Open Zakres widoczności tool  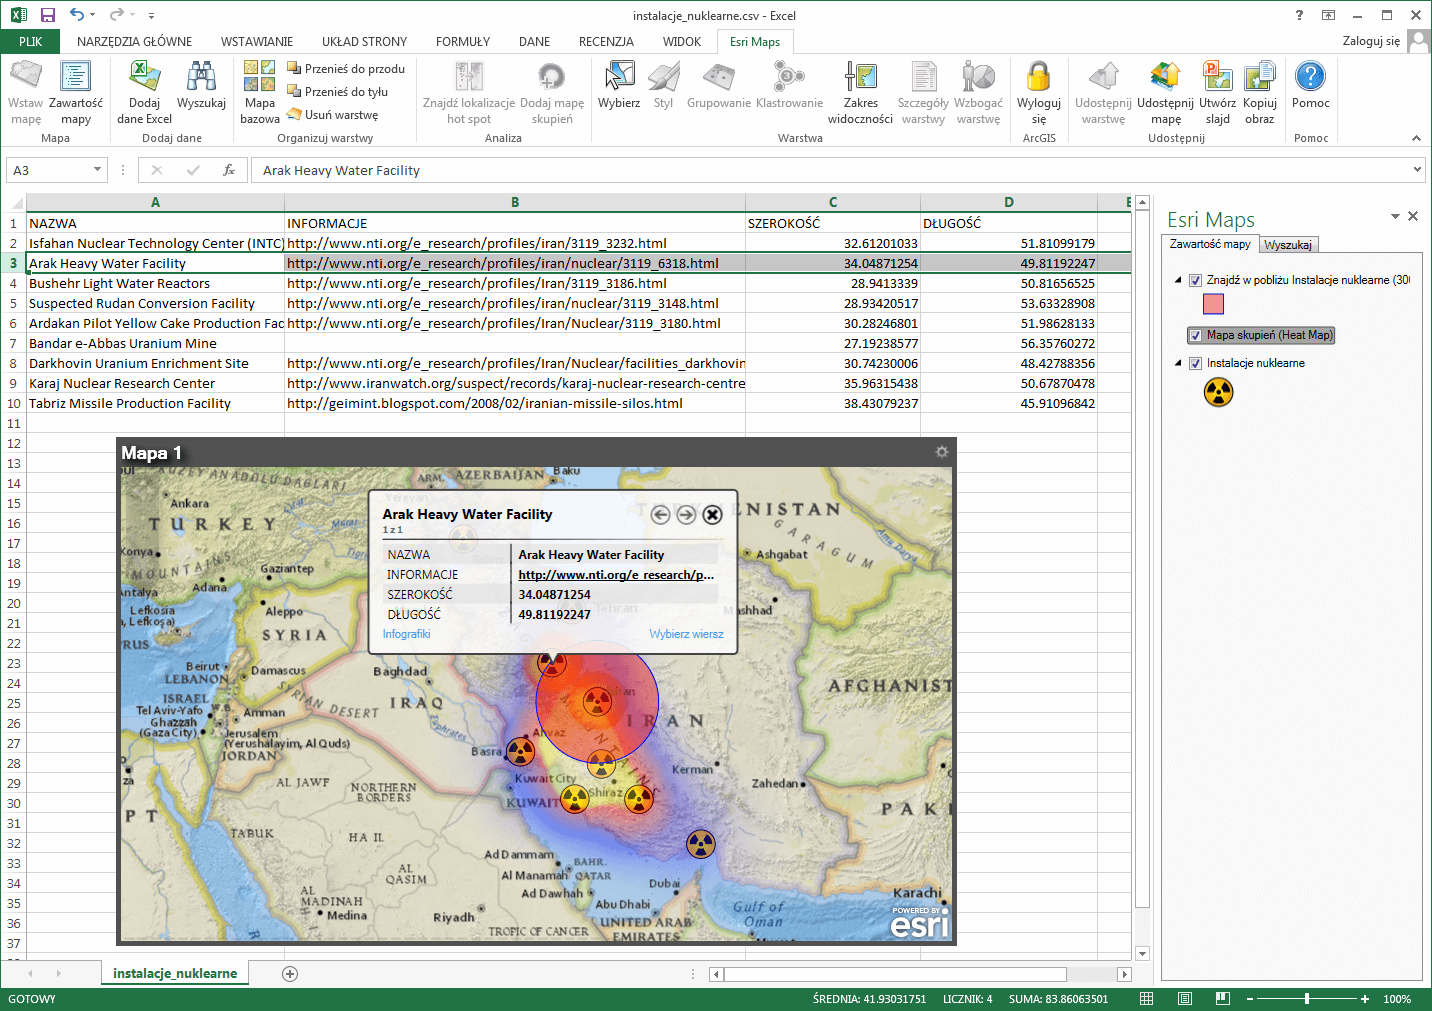860,92
